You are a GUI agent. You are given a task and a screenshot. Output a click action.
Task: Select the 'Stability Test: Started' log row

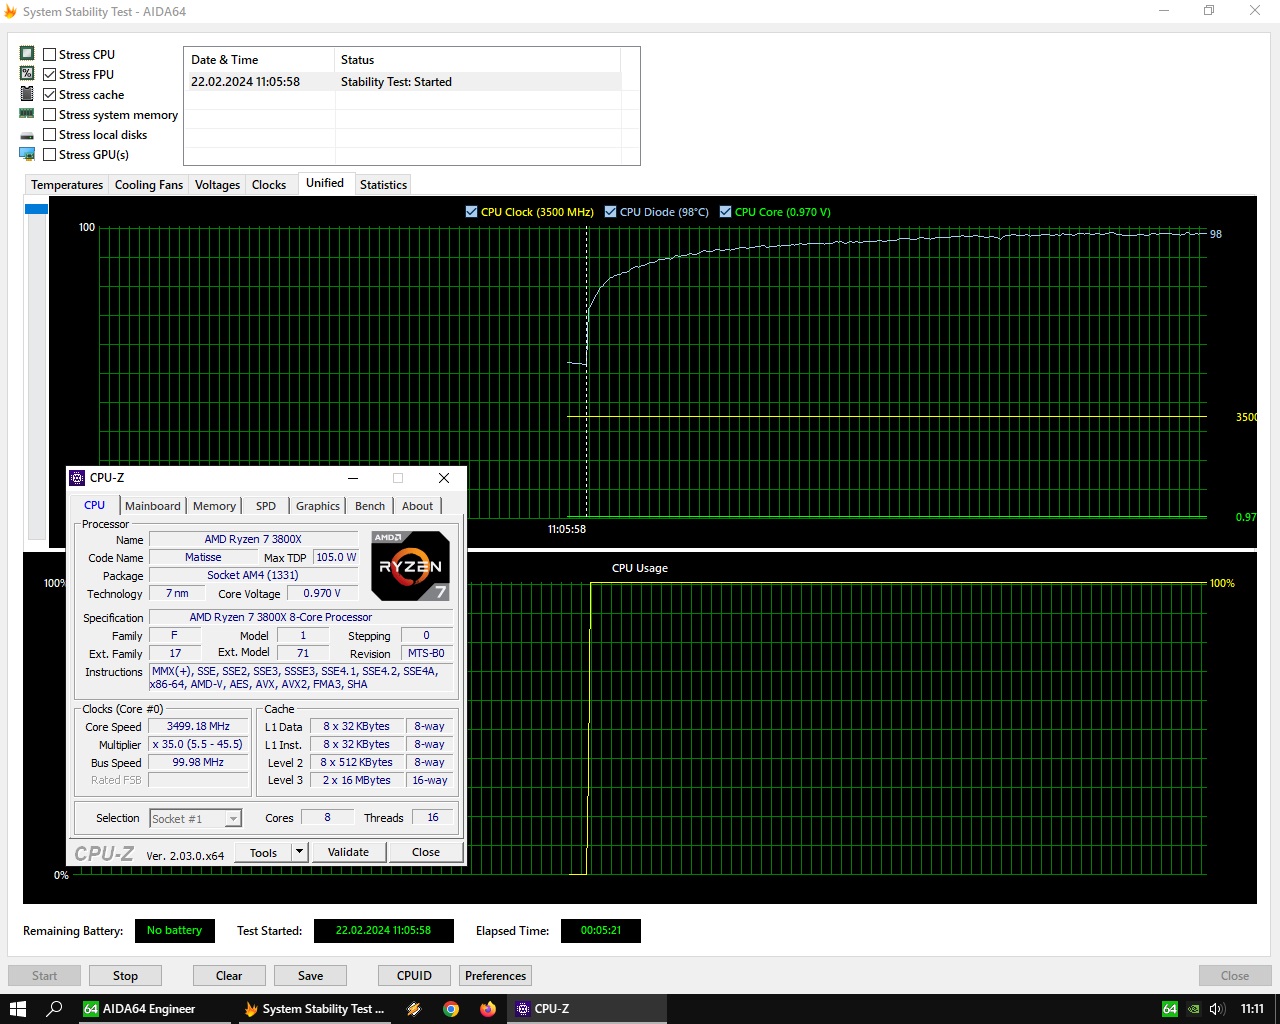tap(404, 82)
